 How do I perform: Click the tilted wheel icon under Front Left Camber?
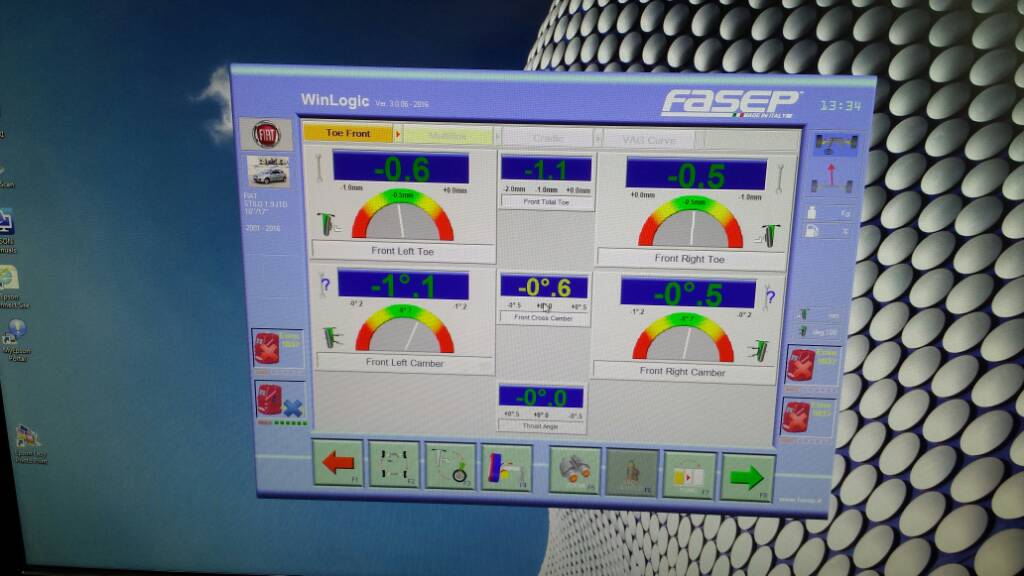(x=332, y=338)
